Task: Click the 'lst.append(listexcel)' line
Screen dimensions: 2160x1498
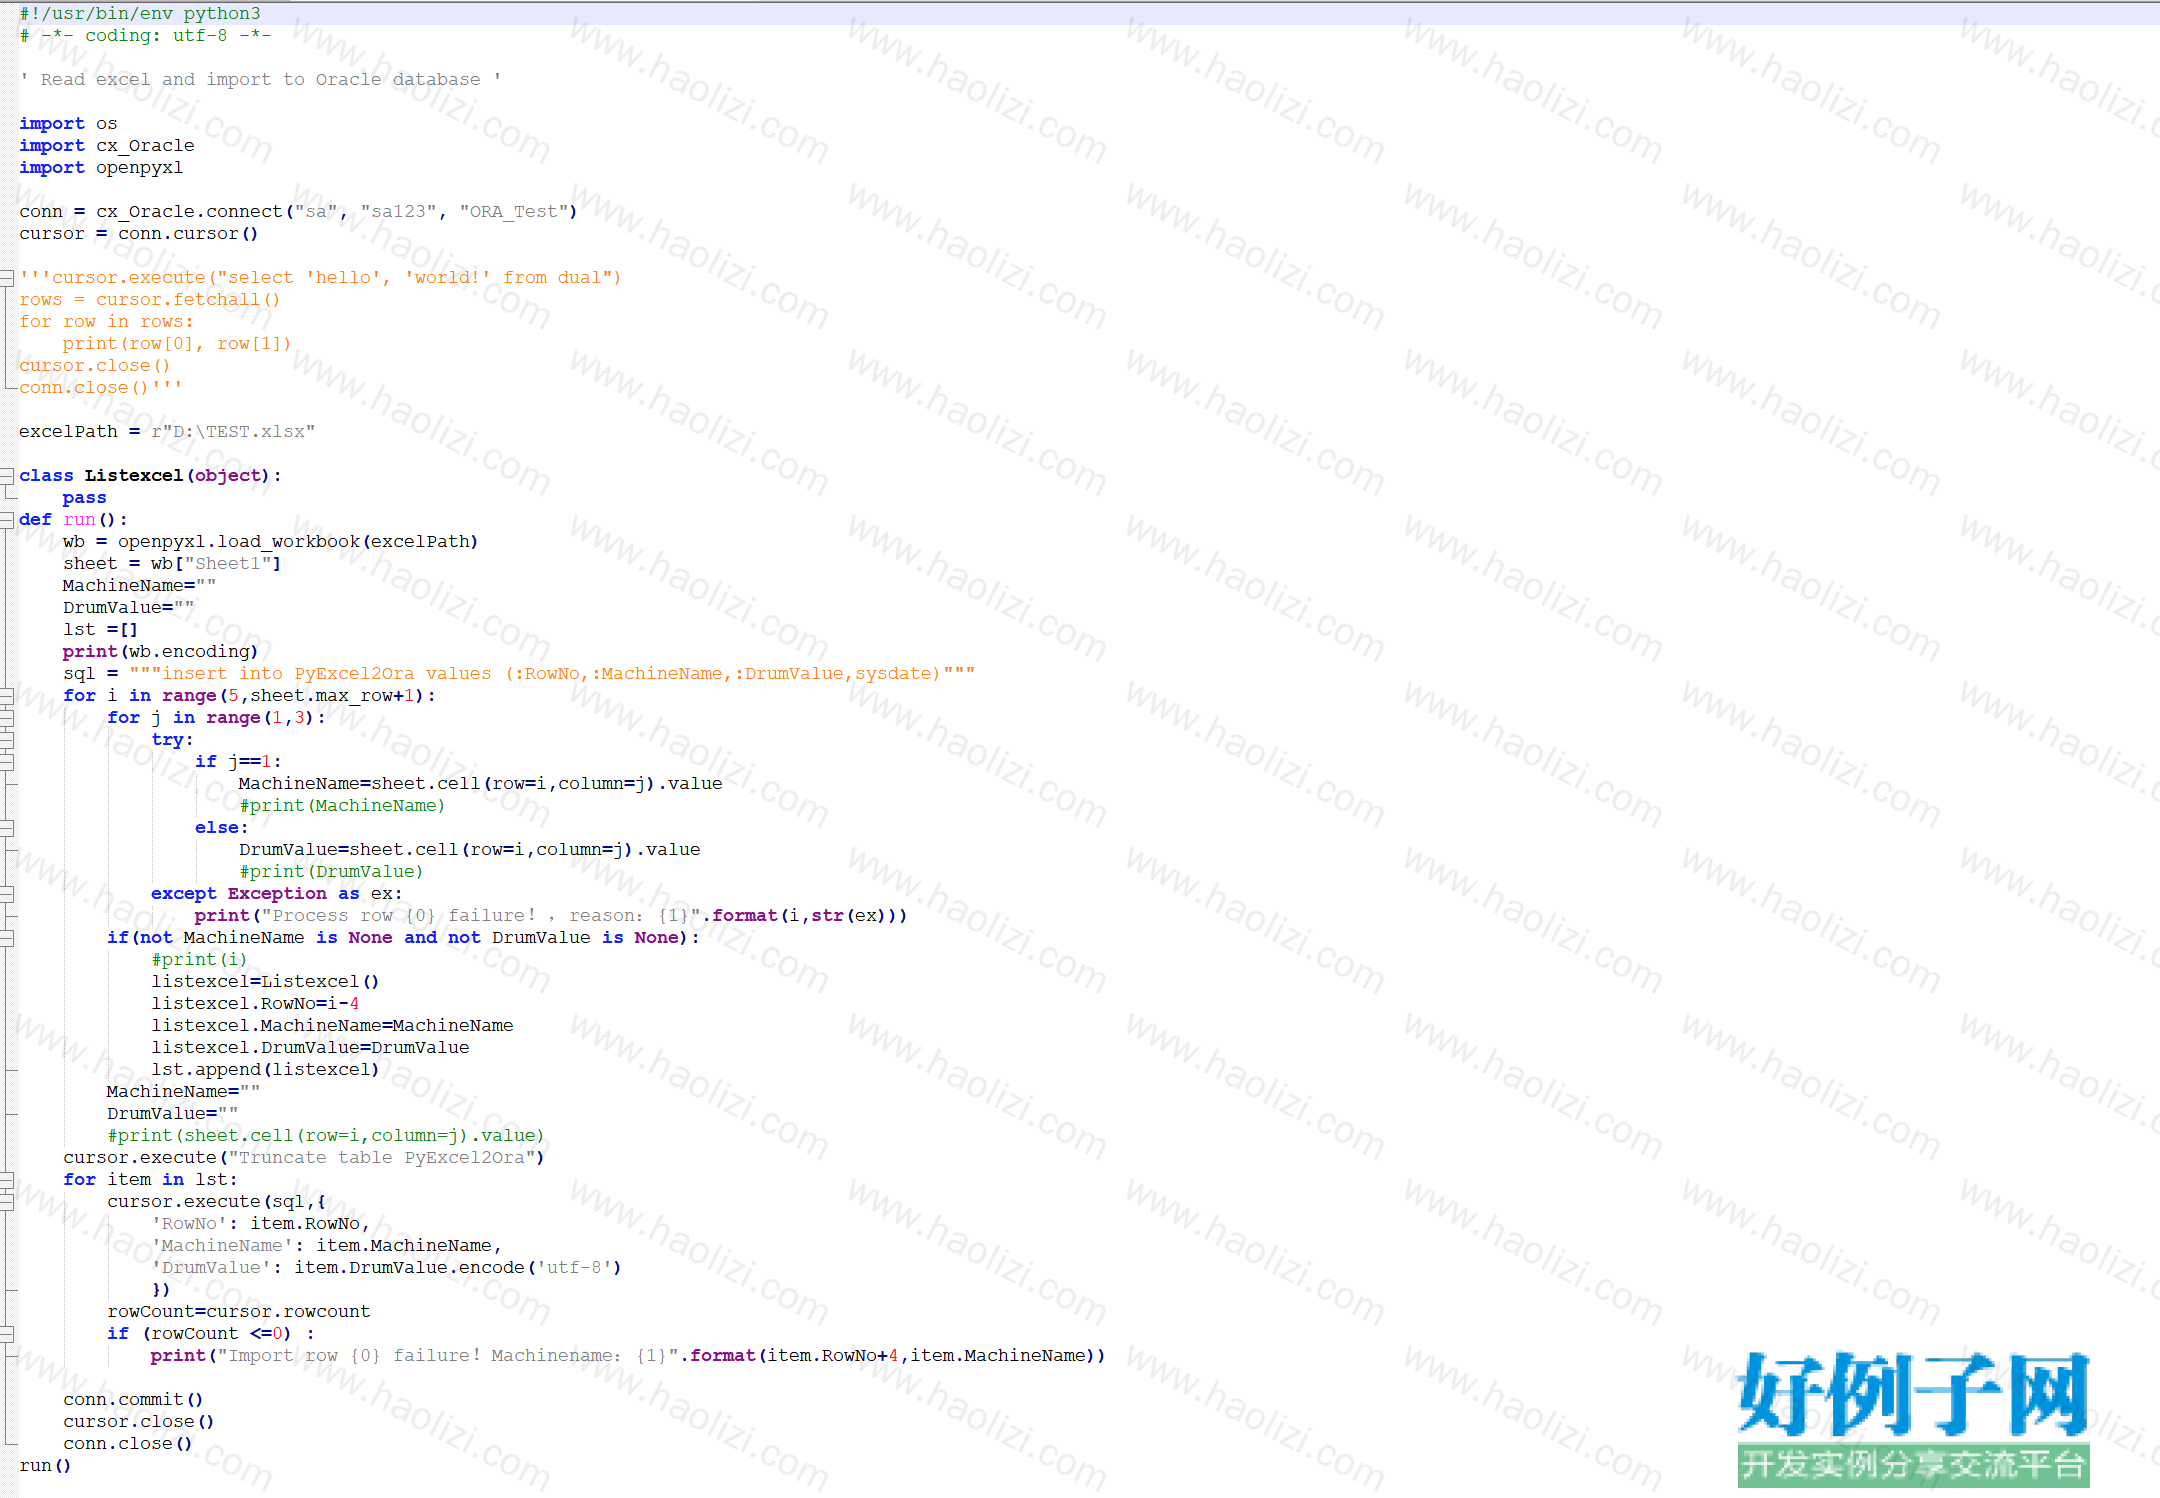Action: [x=265, y=1069]
